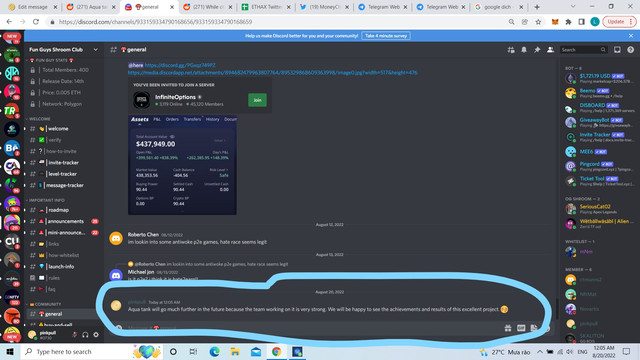The height and width of the screenshot is (360, 640).
Task: Open File Explorer from taskbar
Action: [x=235, y=351]
